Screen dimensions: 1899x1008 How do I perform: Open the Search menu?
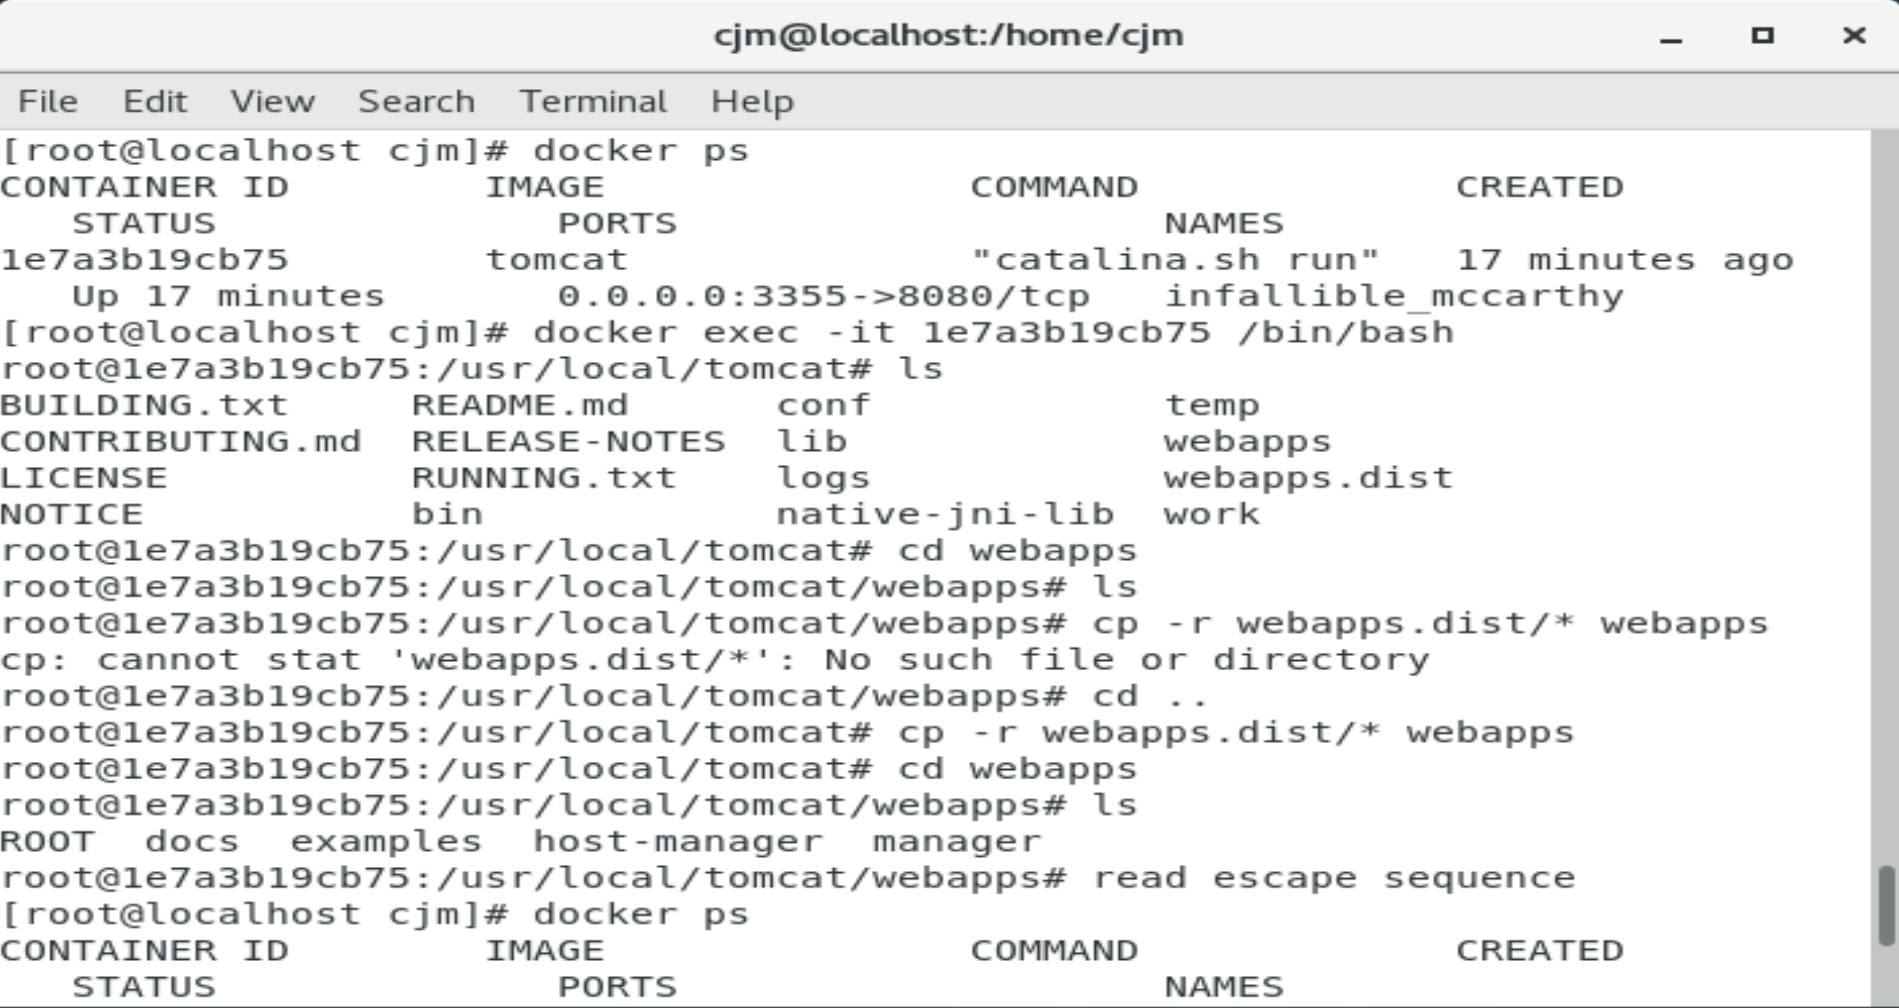coord(416,101)
